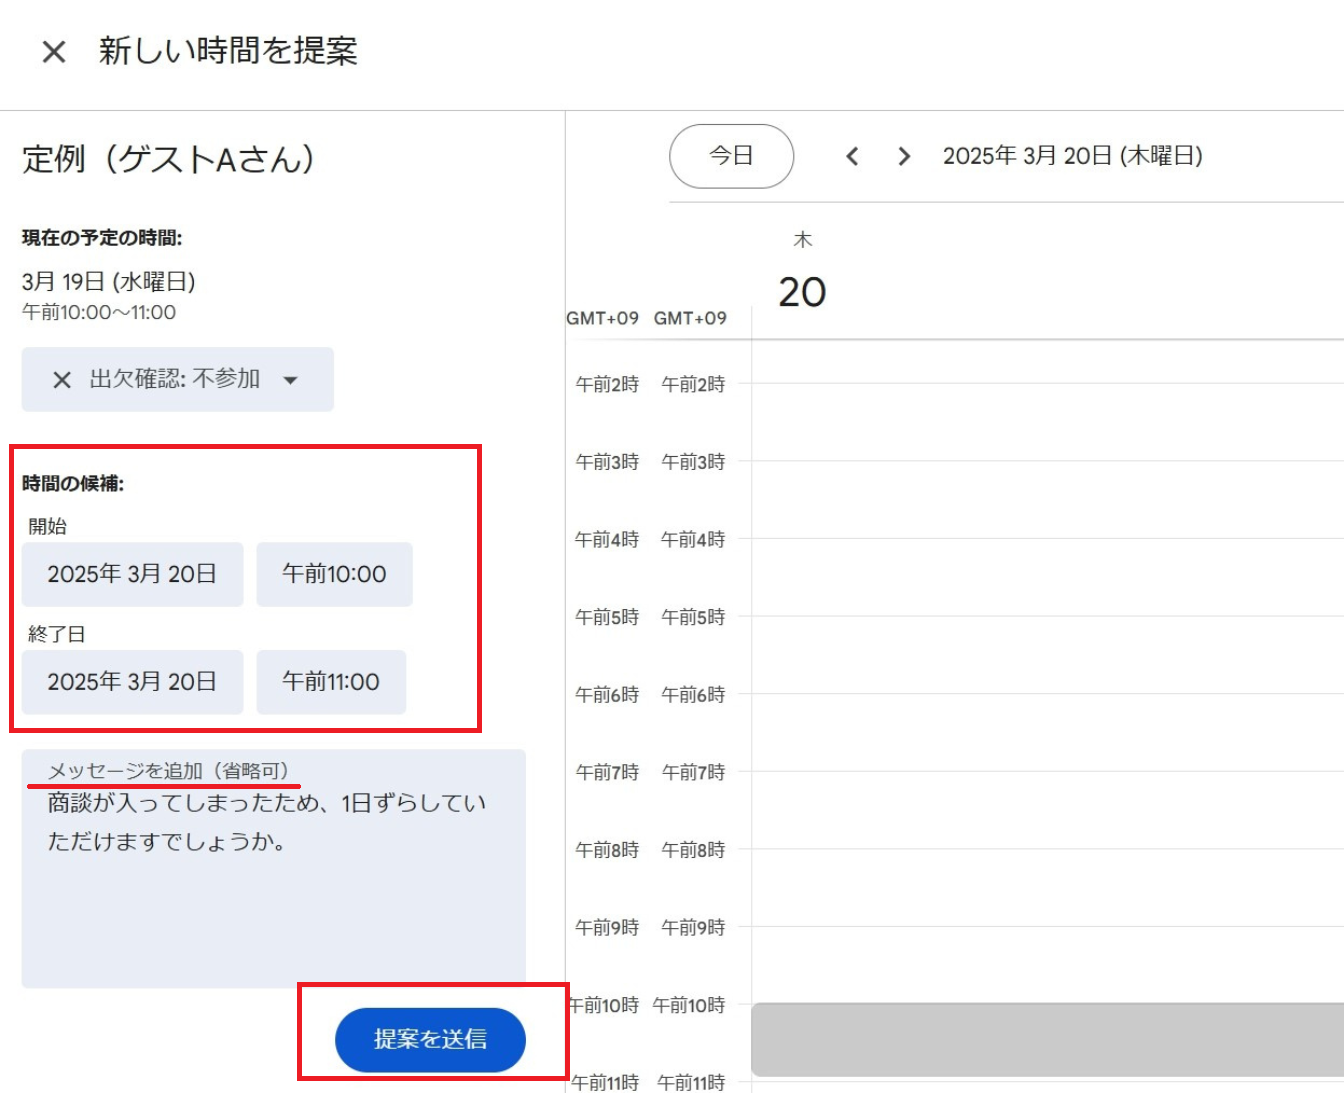Click the date heading 2025年 3月 20日 (木曜日)
Screen dimensions: 1344x1114
click(1072, 156)
